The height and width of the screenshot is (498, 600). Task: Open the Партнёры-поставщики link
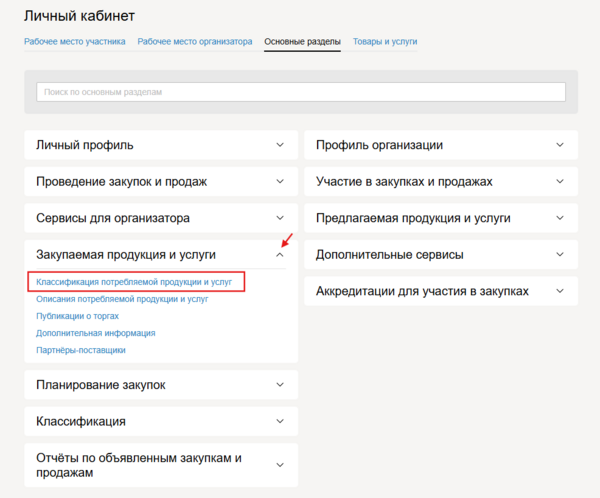pos(81,350)
